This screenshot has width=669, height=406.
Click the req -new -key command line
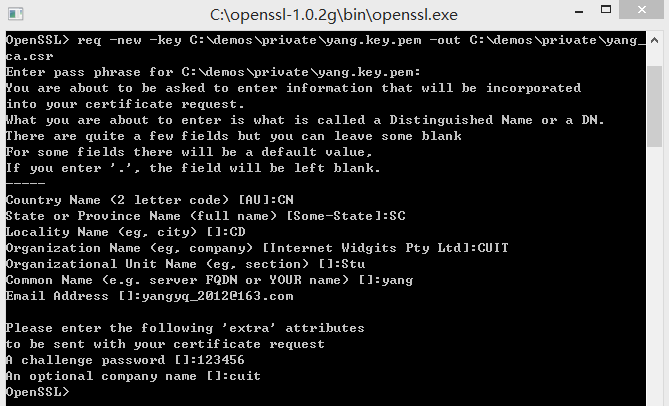click(x=326, y=40)
